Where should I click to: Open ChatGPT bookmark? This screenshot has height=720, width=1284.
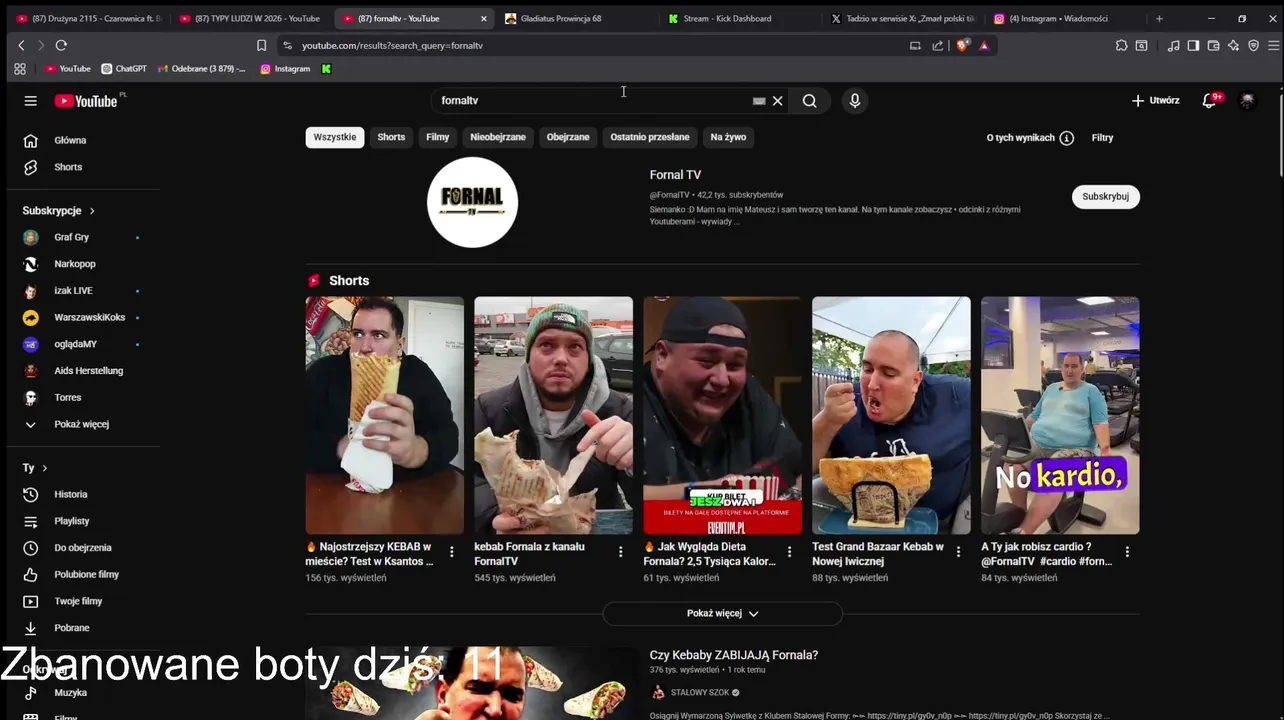[x=124, y=69]
